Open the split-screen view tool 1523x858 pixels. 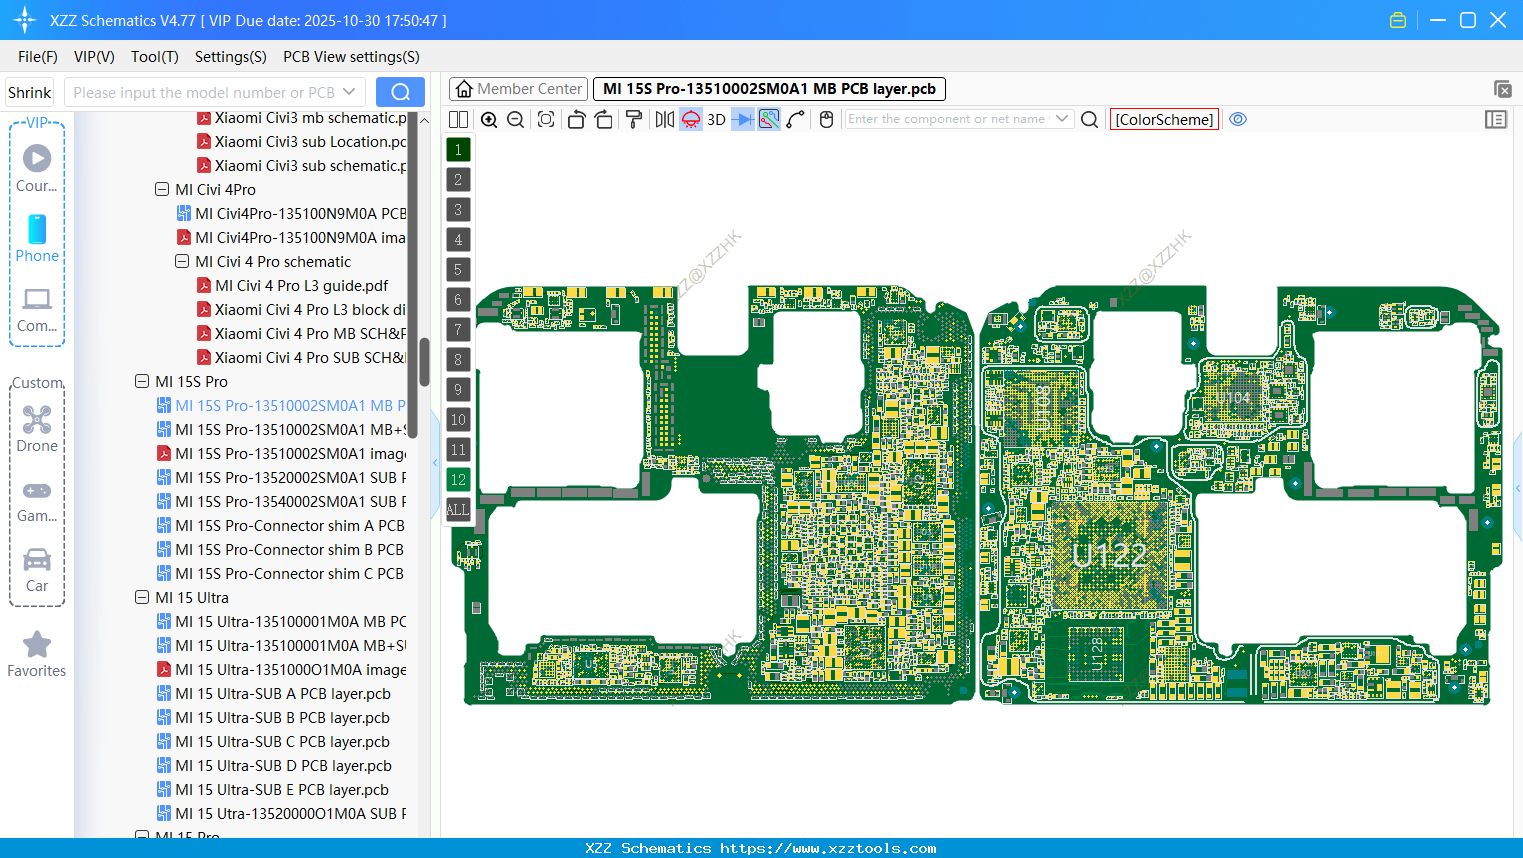[458, 119]
